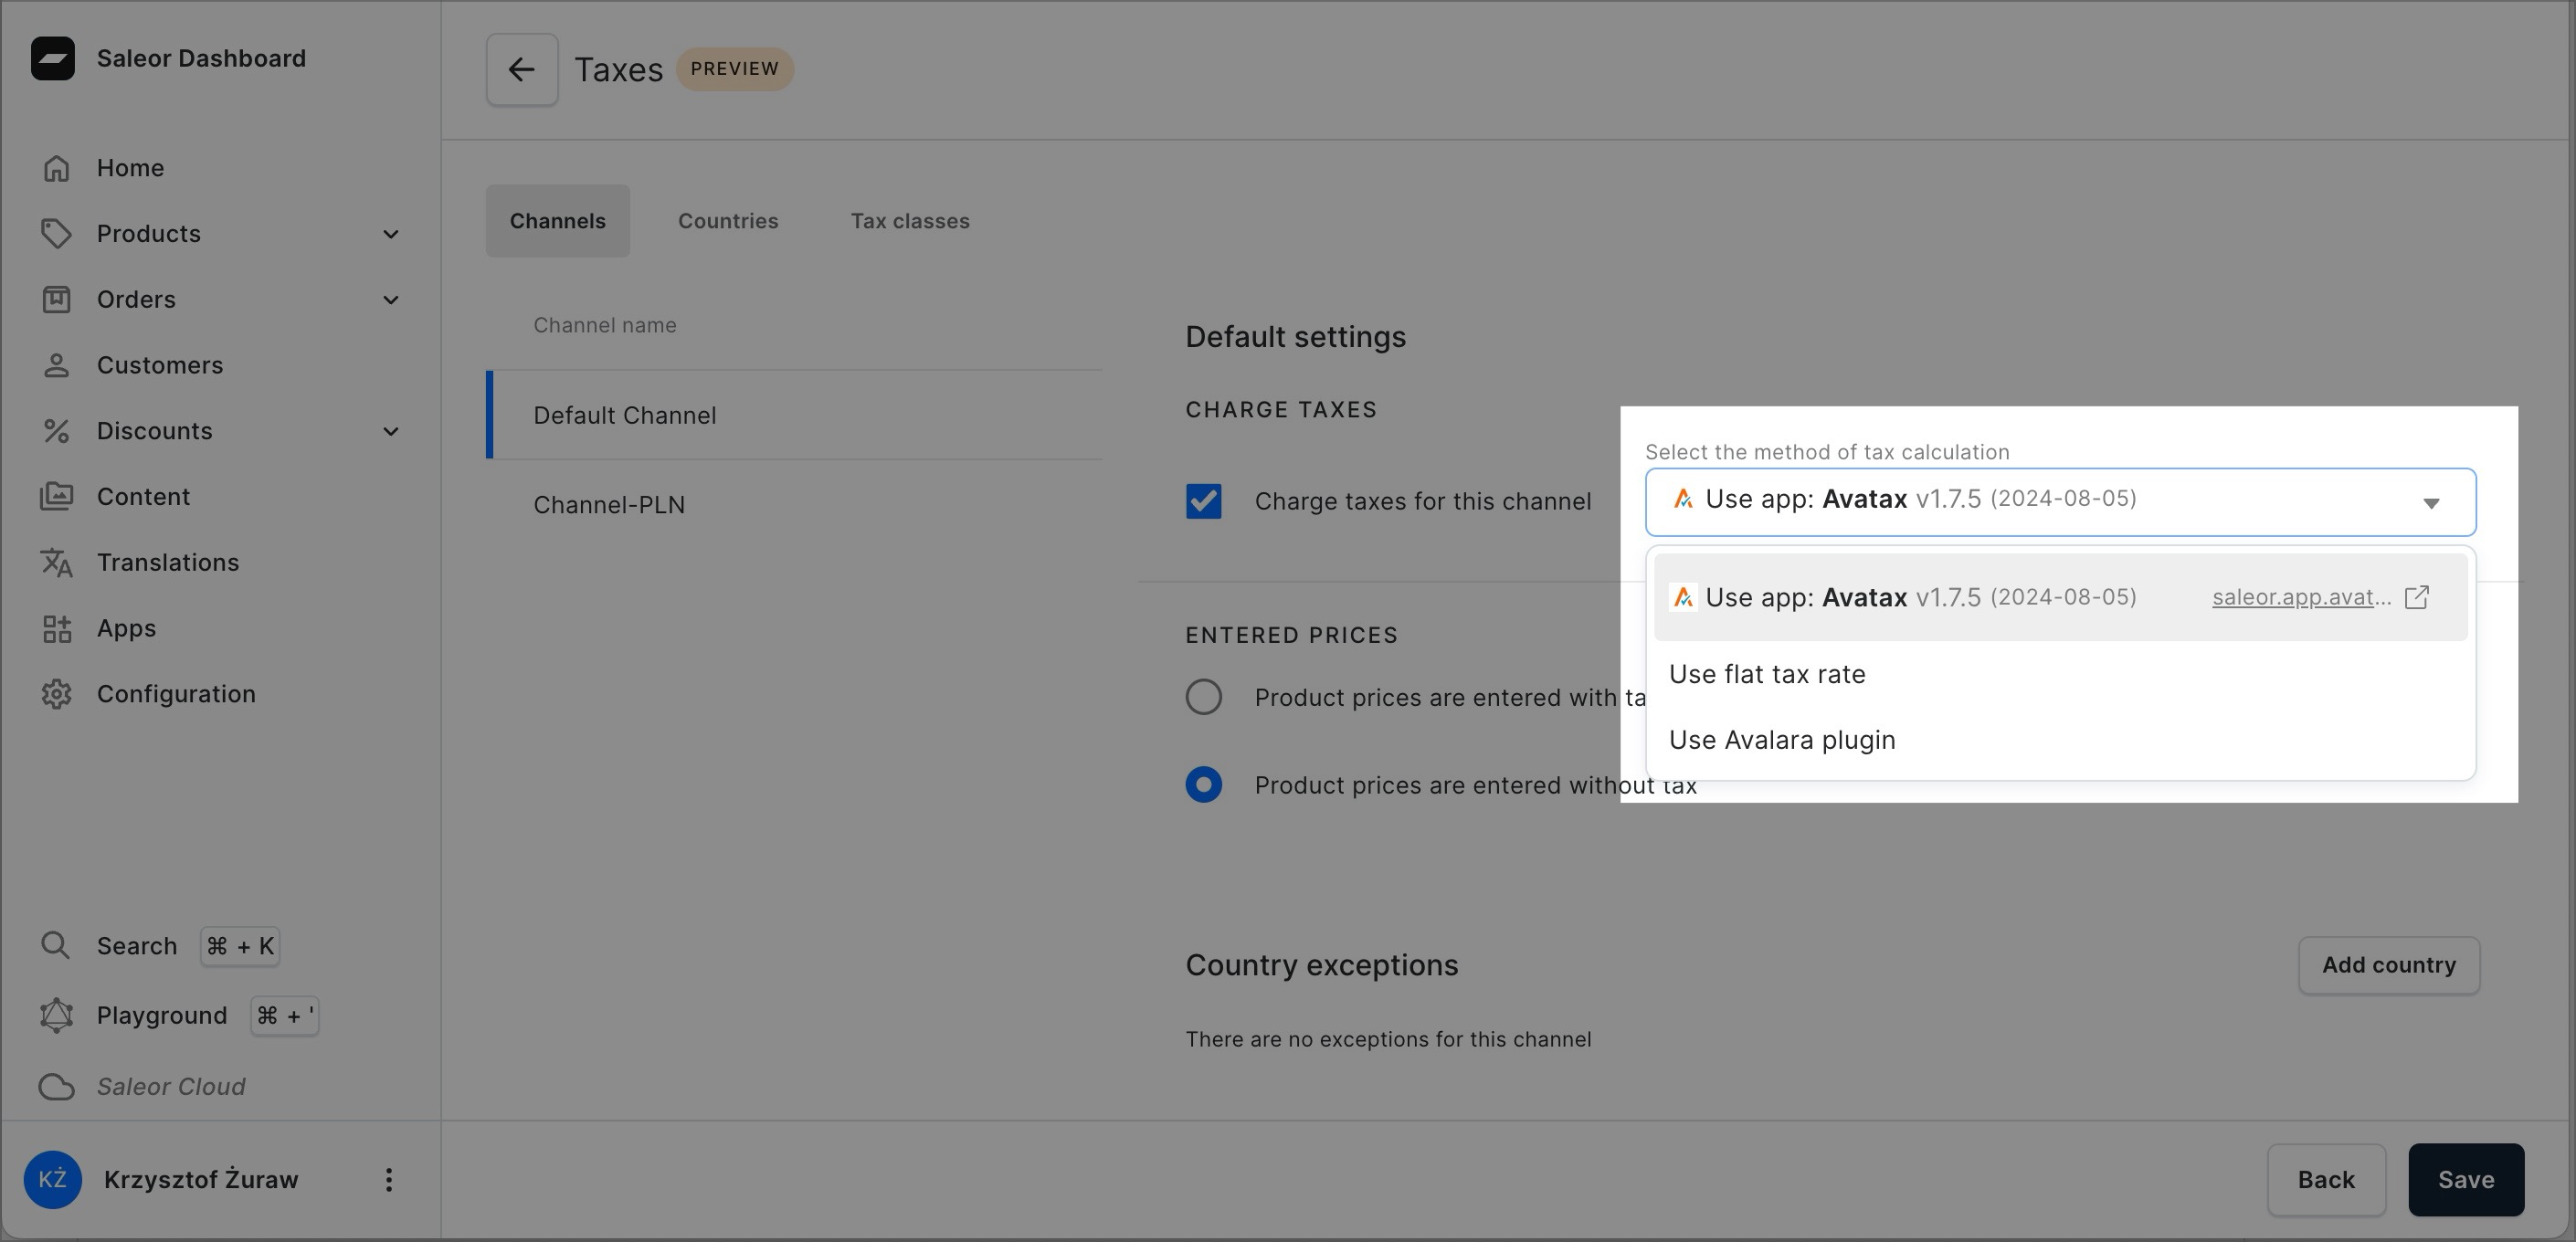Uncheck Charge taxes for this channel
Image resolution: width=2576 pixels, height=1242 pixels.
pyautogui.click(x=1203, y=501)
